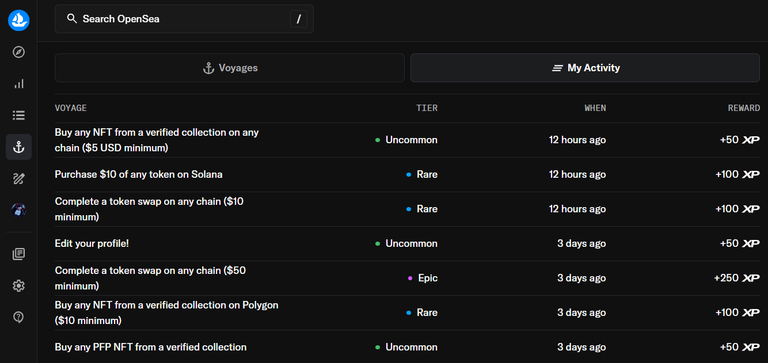Click the slash shortcut key in search bar
This screenshot has width=768, height=363.
pyautogui.click(x=298, y=19)
